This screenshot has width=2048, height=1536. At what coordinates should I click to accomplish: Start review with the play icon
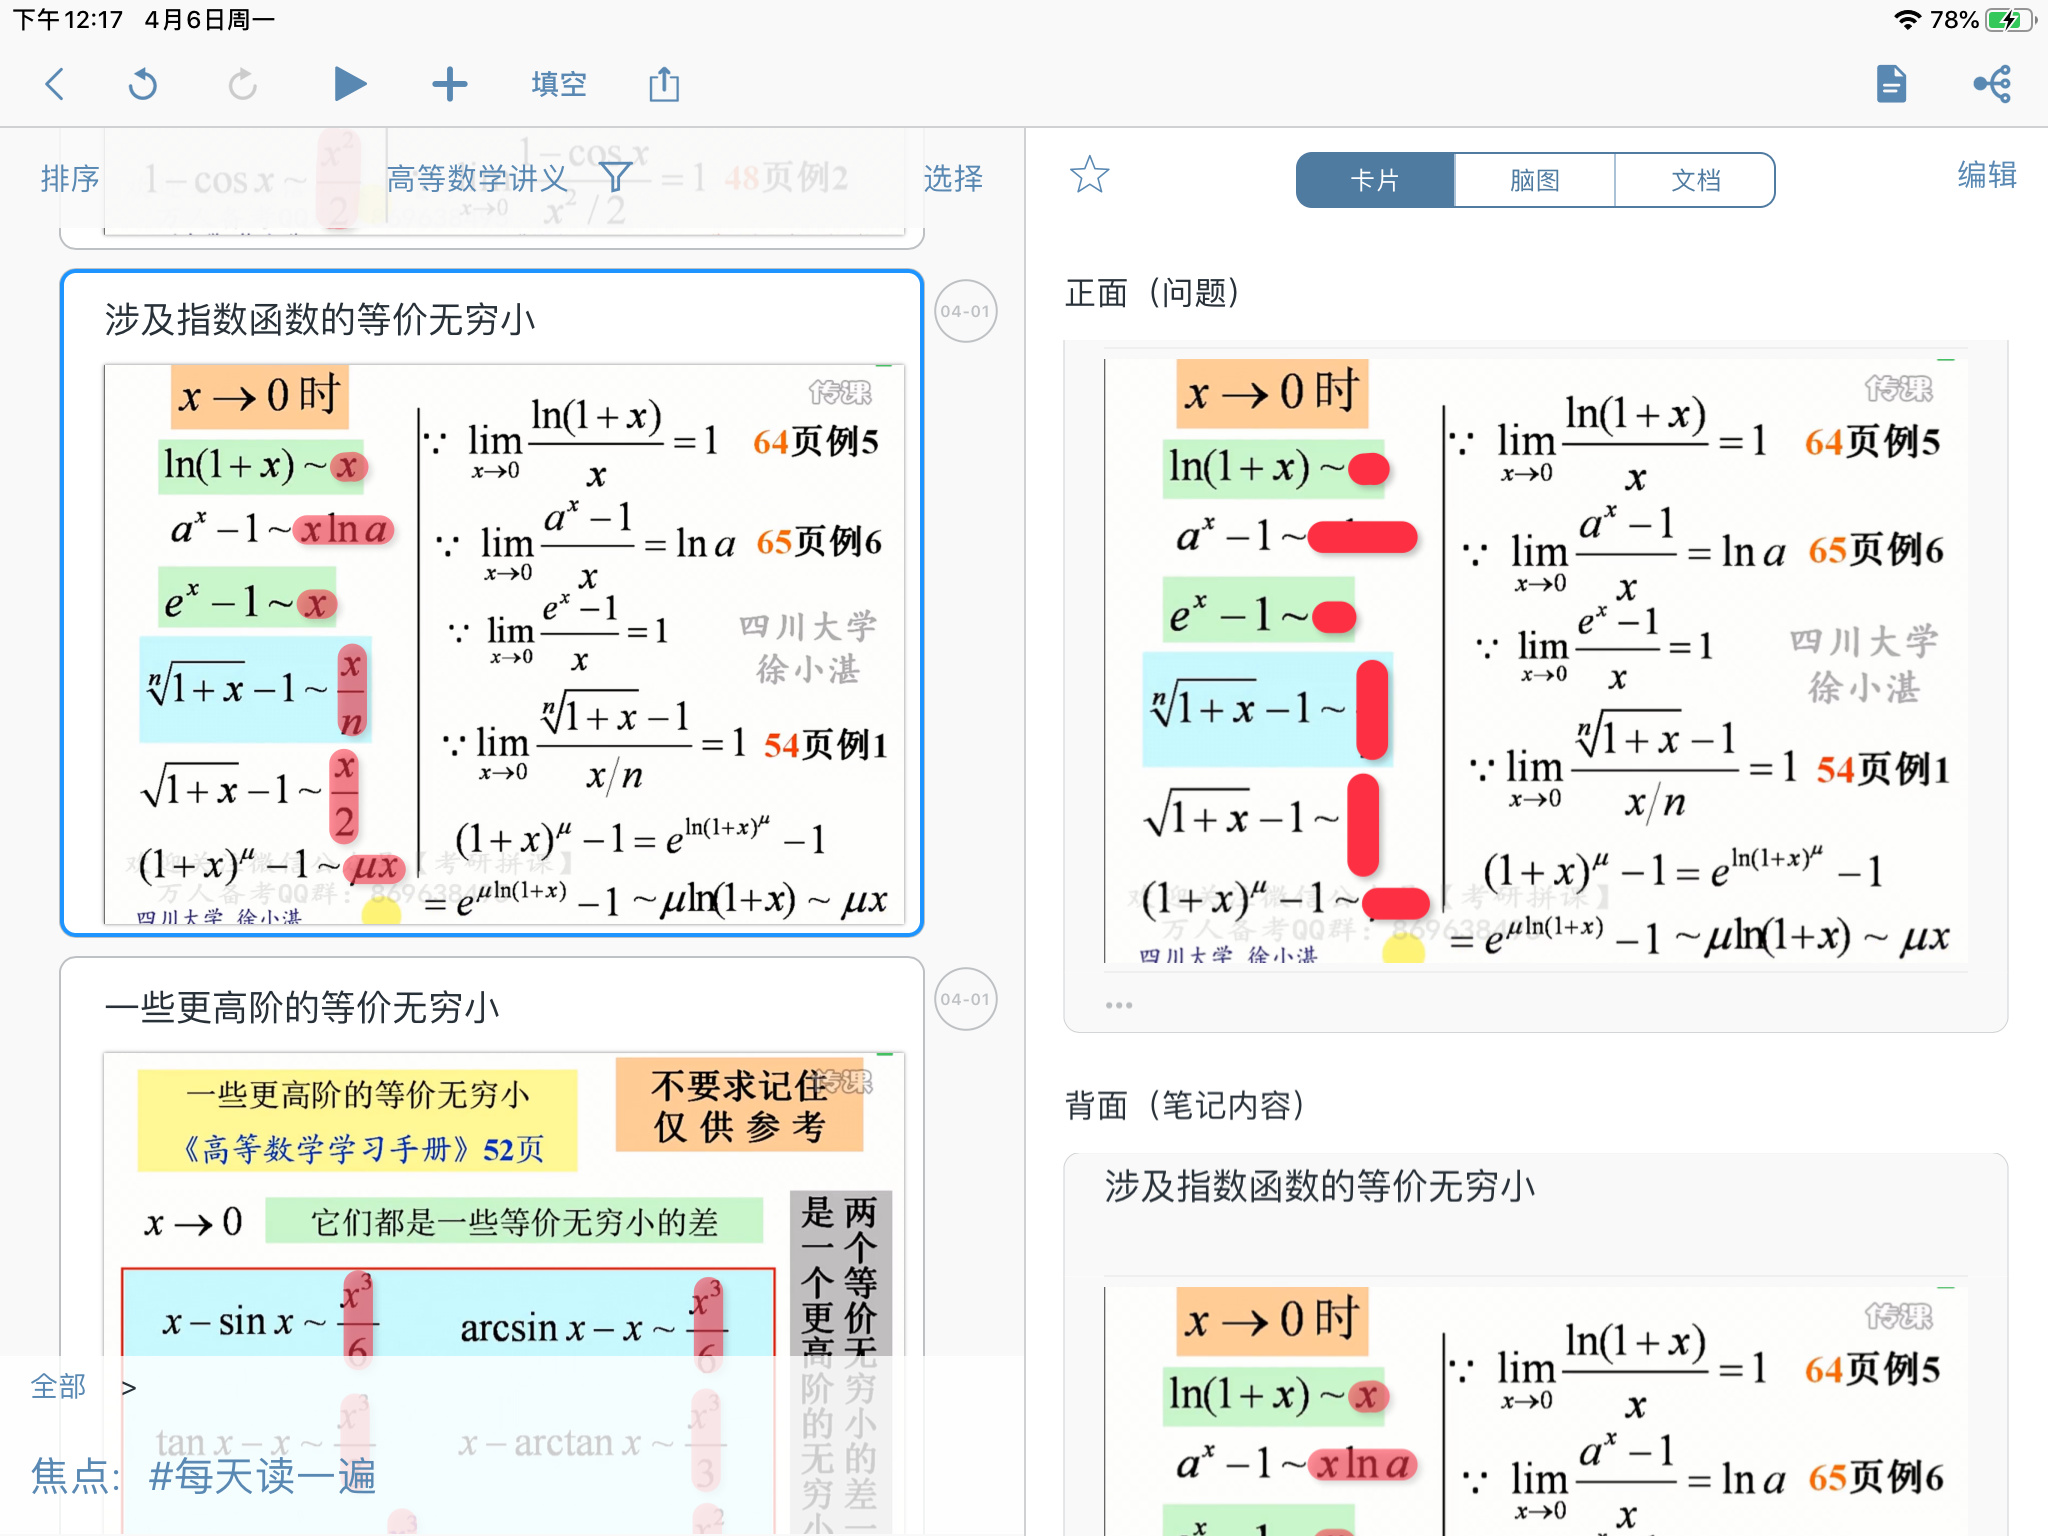349,84
